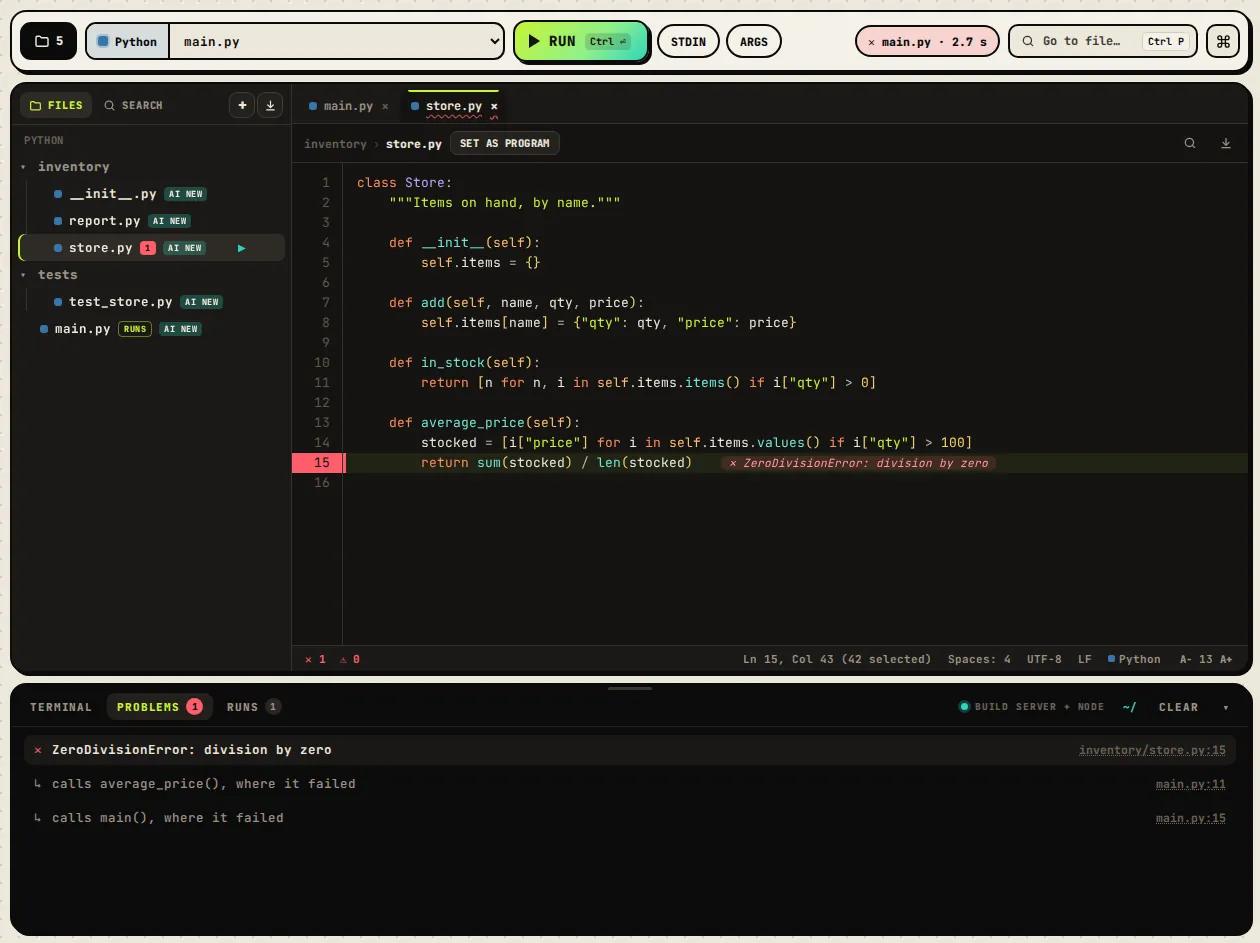Select the Python language selector
1260x943 pixels.
pyautogui.click(x=128, y=42)
